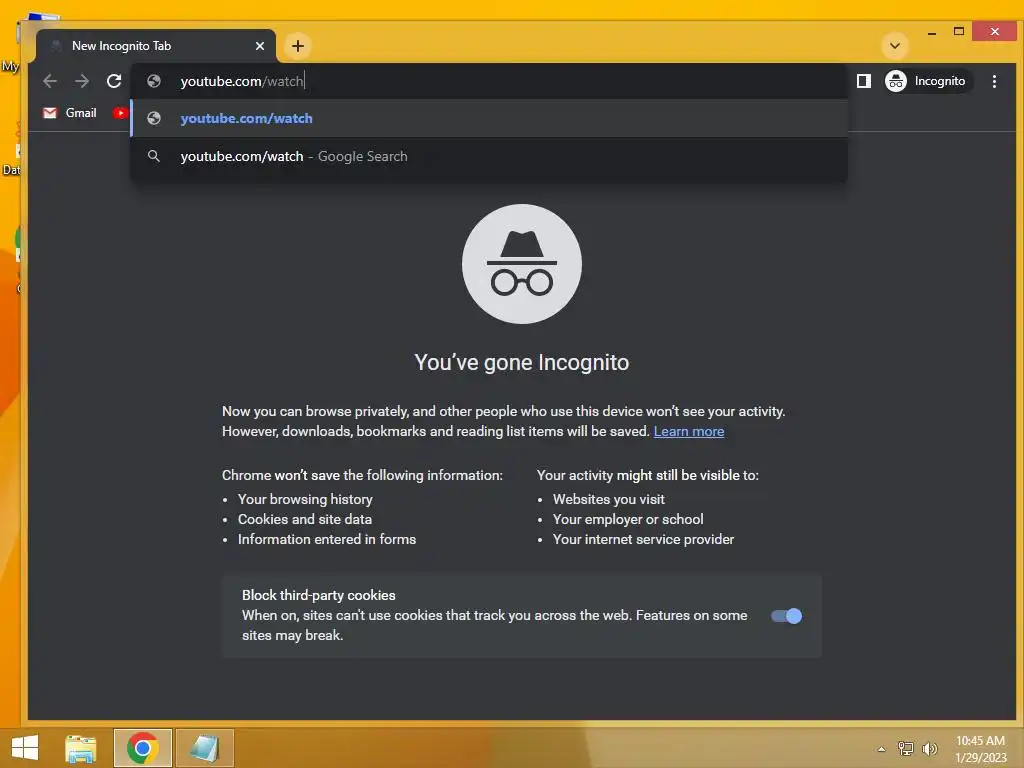1024x768 pixels.
Task: Go back using the back arrow
Action: tap(50, 81)
